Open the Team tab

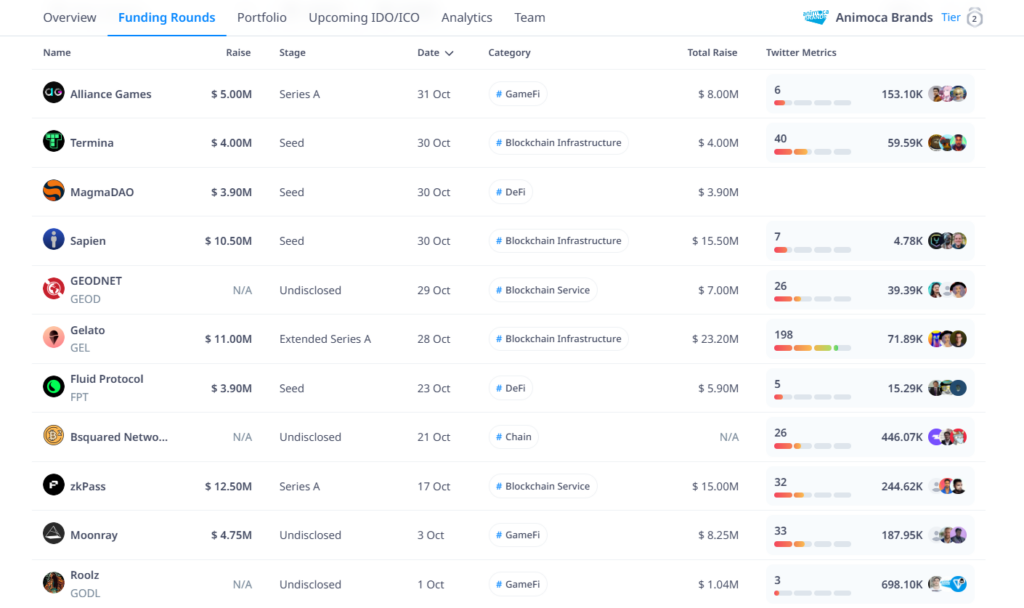pos(530,18)
